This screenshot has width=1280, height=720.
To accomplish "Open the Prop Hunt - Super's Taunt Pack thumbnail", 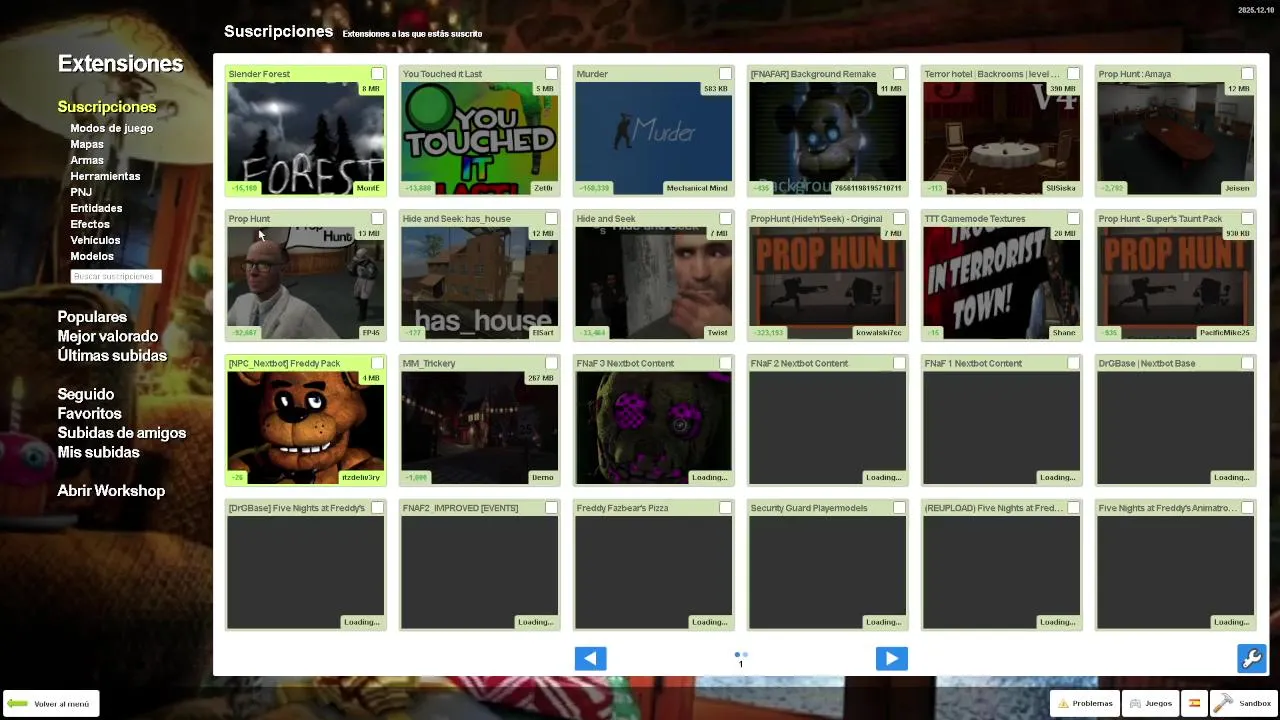I will click(x=1175, y=283).
